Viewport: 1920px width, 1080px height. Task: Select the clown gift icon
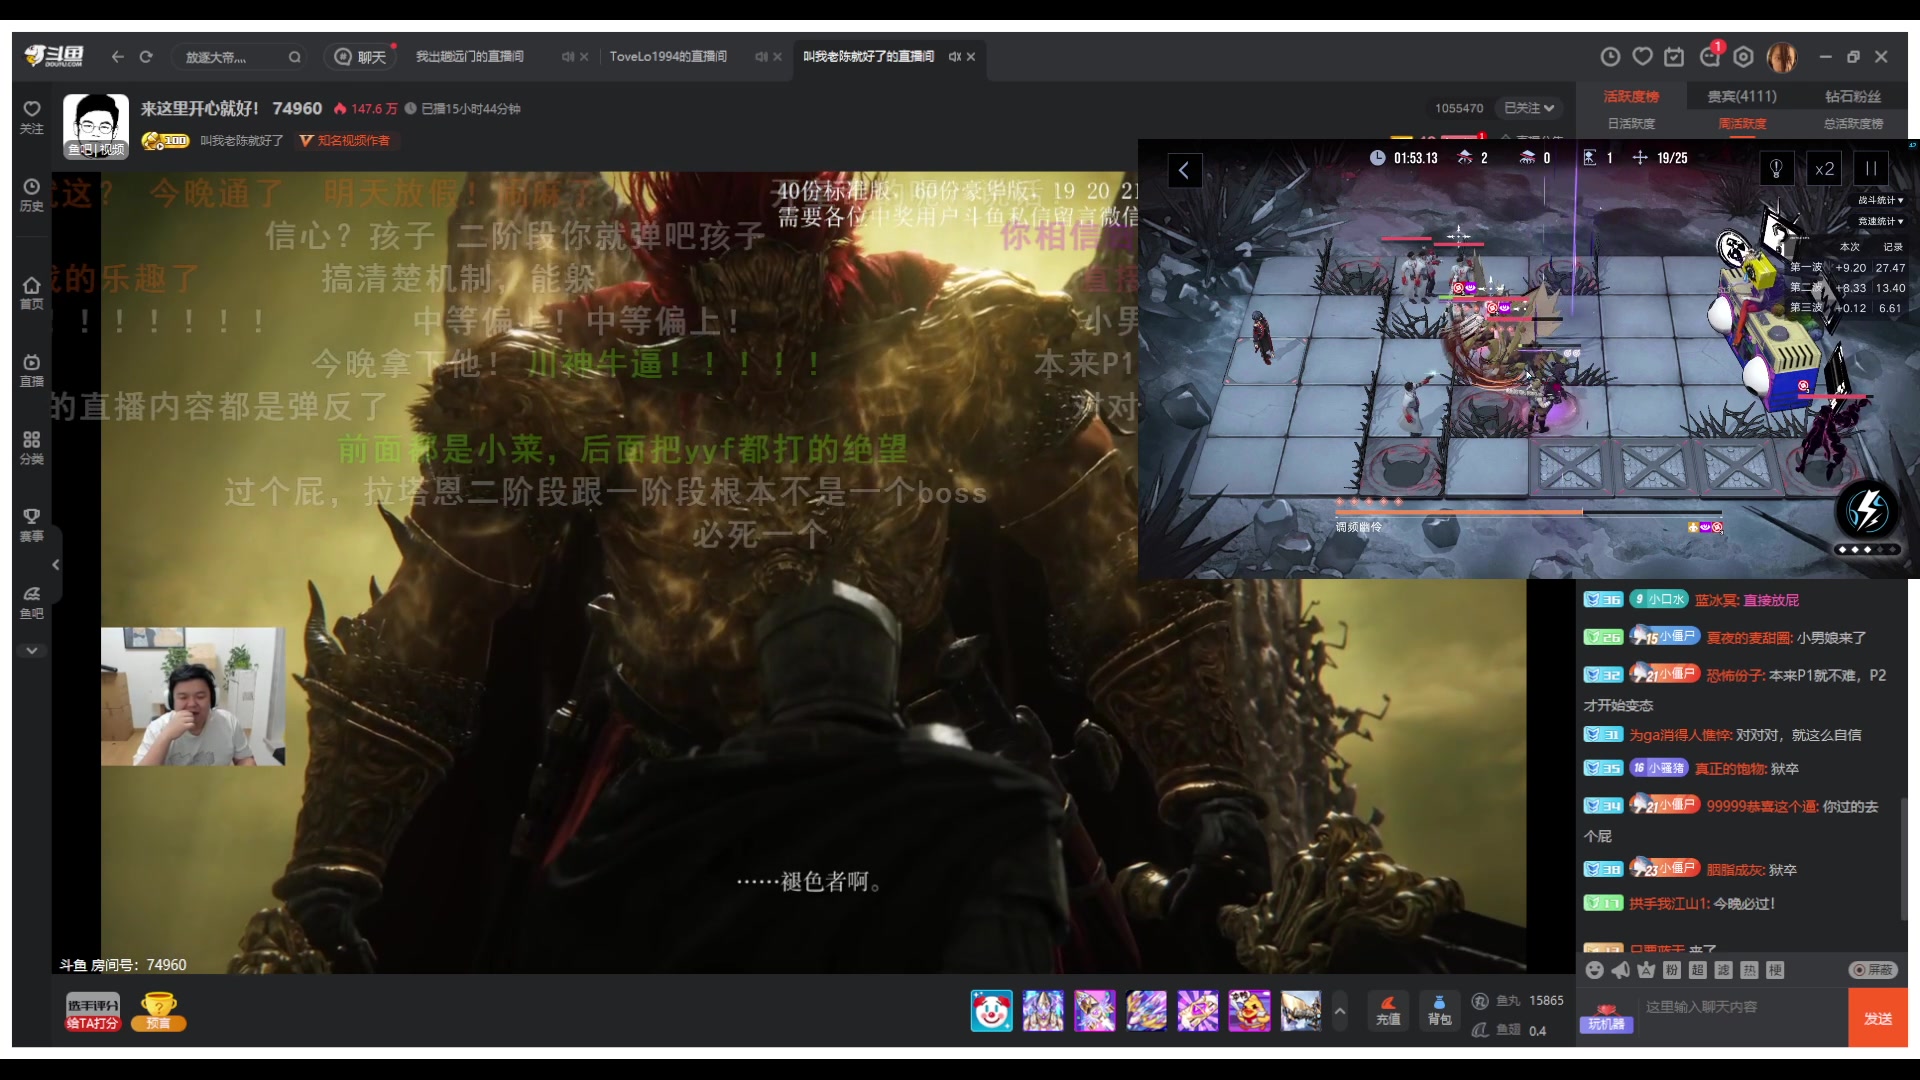pos(991,1011)
